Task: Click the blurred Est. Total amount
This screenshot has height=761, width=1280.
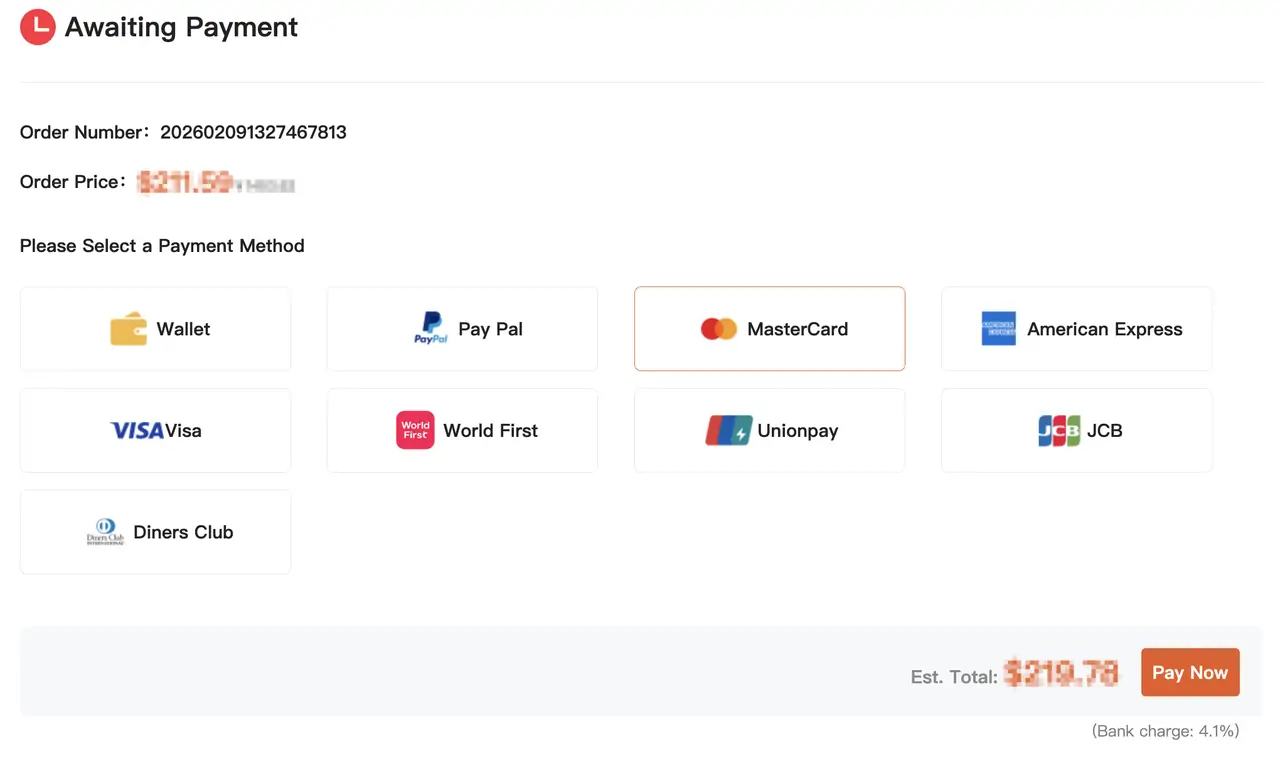Action: (x=1061, y=674)
